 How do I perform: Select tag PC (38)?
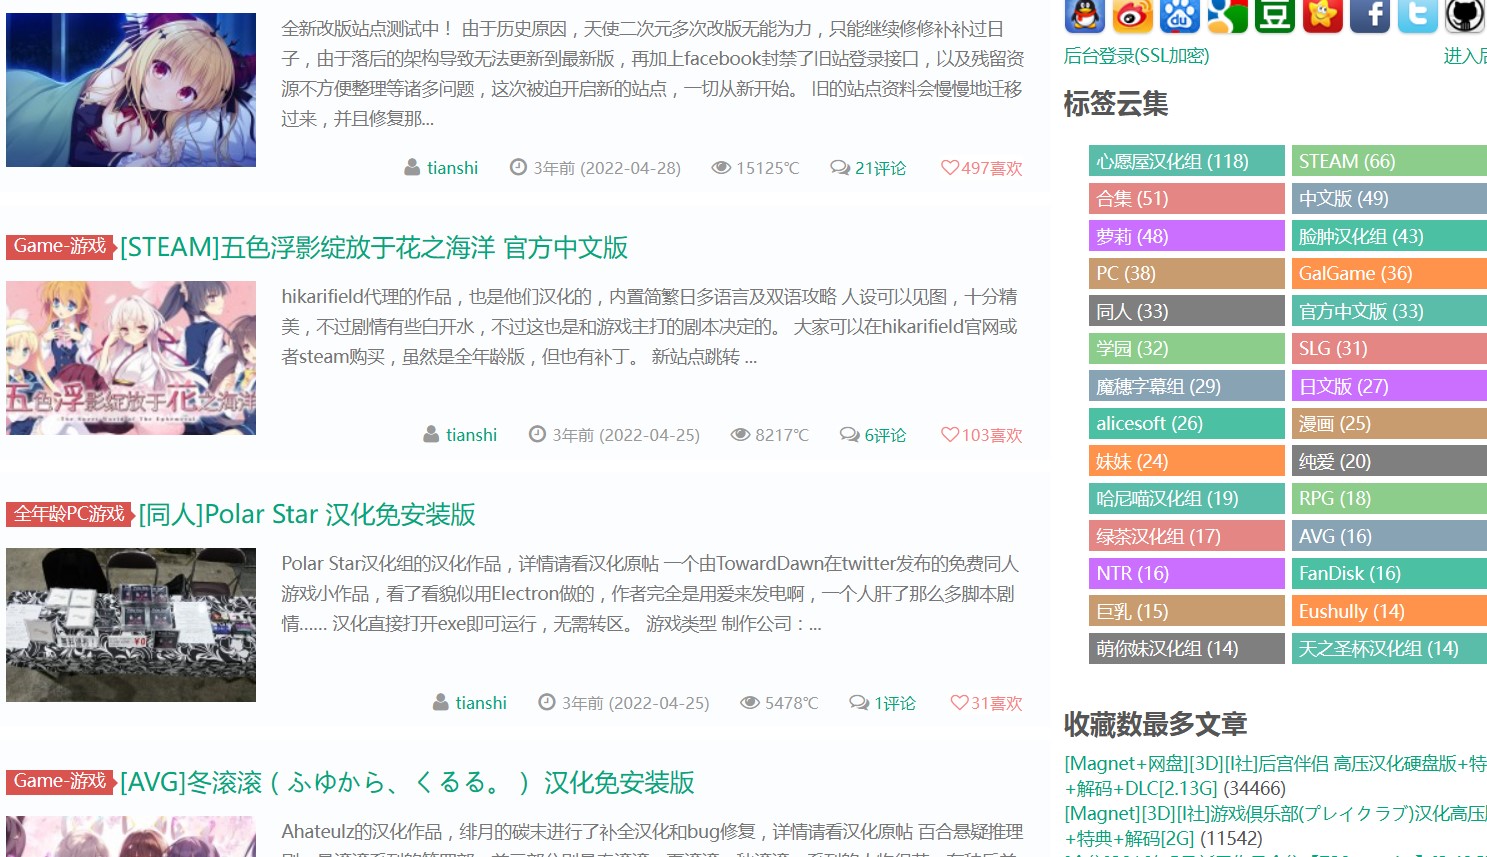click(1186, 273)
